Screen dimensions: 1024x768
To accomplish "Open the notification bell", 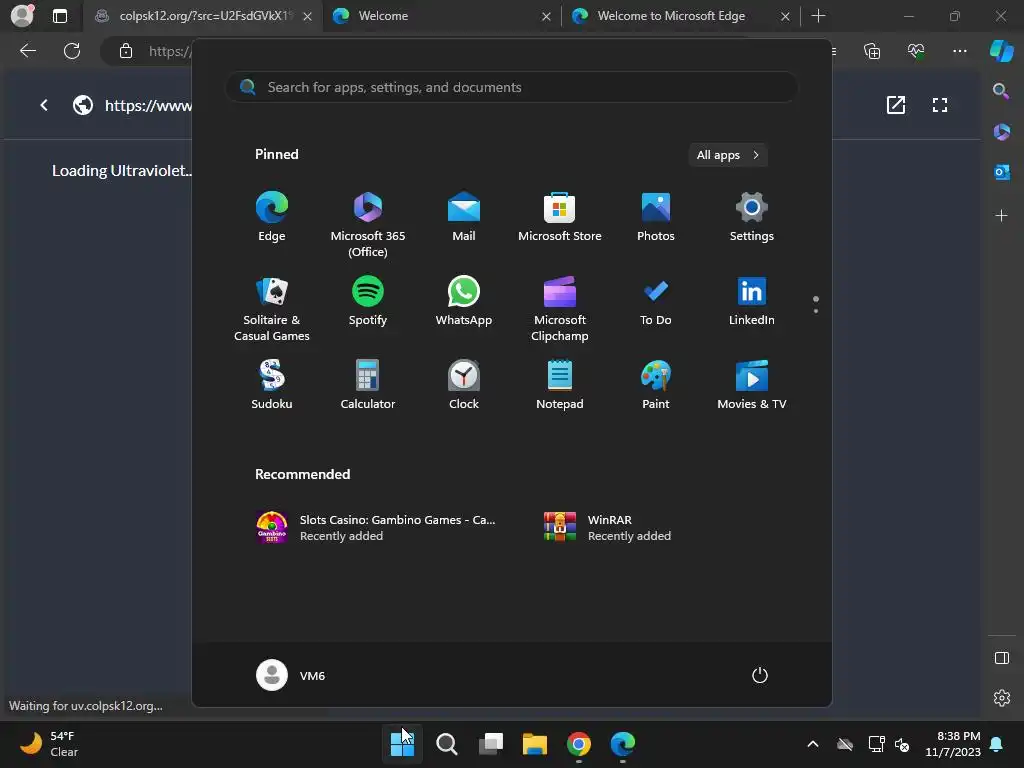I will click(997, 744).
